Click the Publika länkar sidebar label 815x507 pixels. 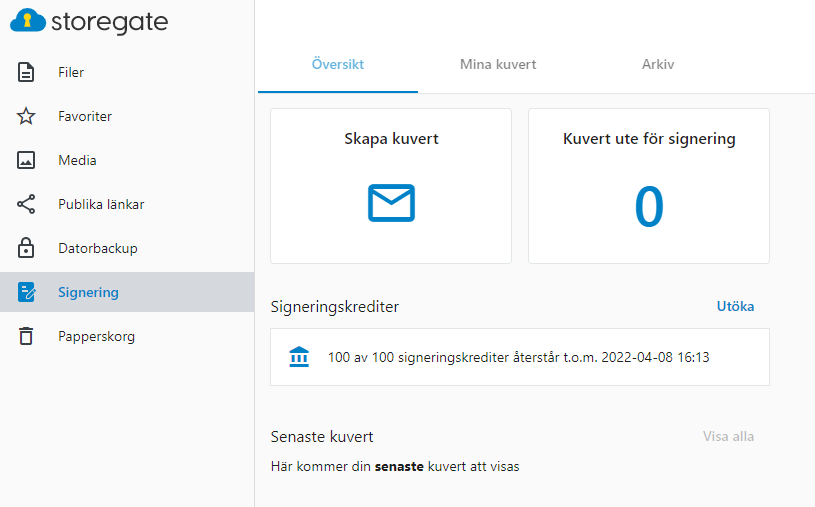[x=101, y=204]
